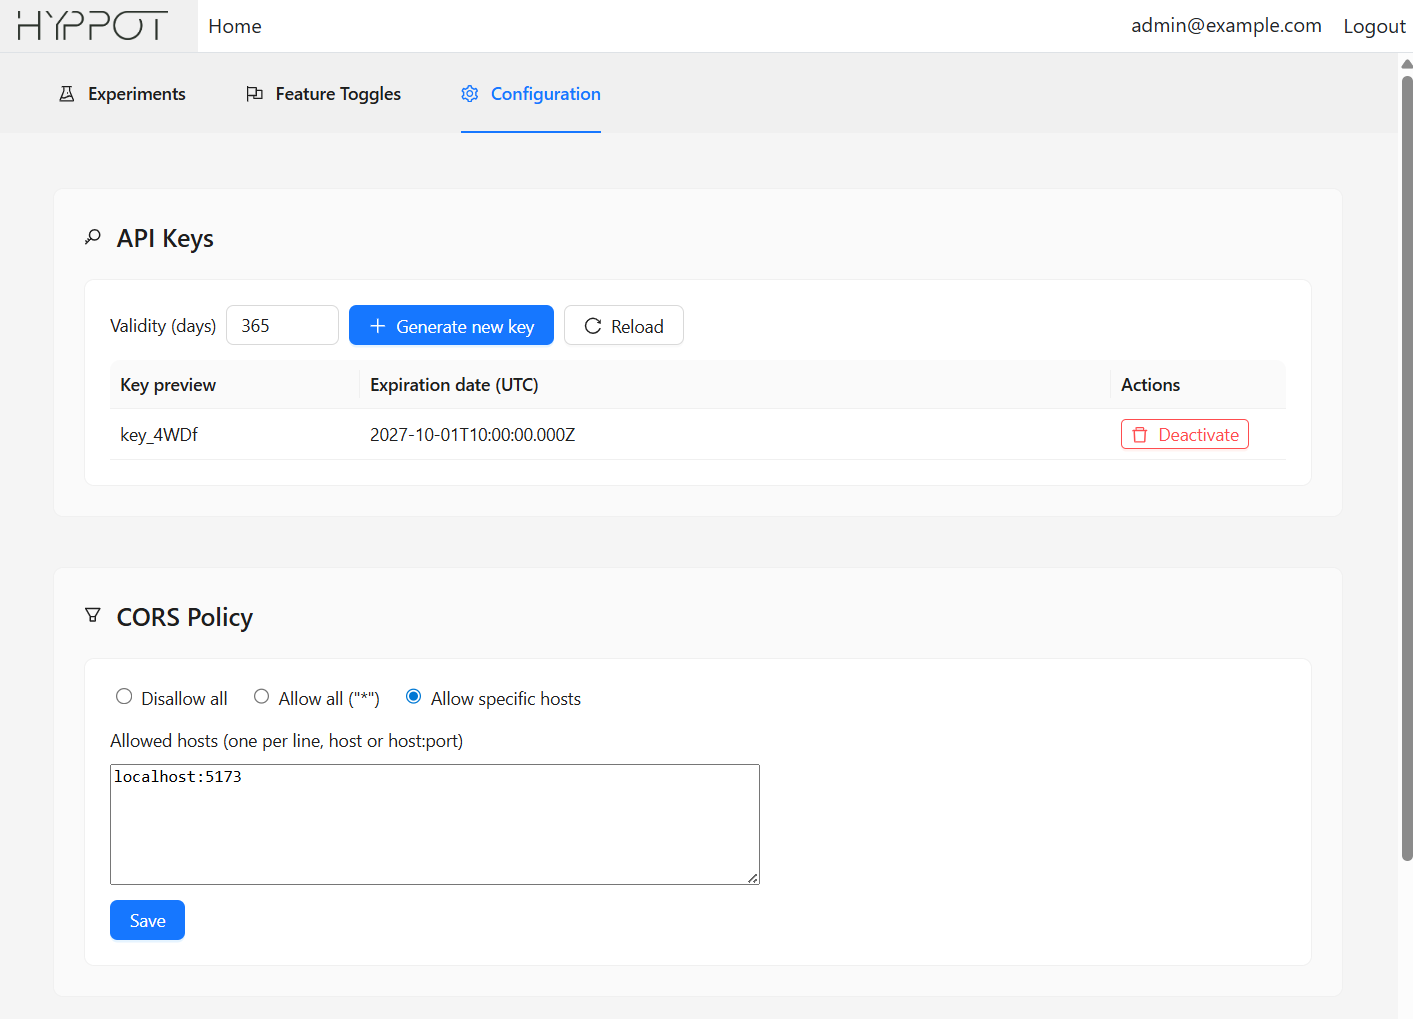1413x1019 pixels.
Task: Select the Allow specific hosts radio option
Action: pyautogui.click(x=413, y=696)
